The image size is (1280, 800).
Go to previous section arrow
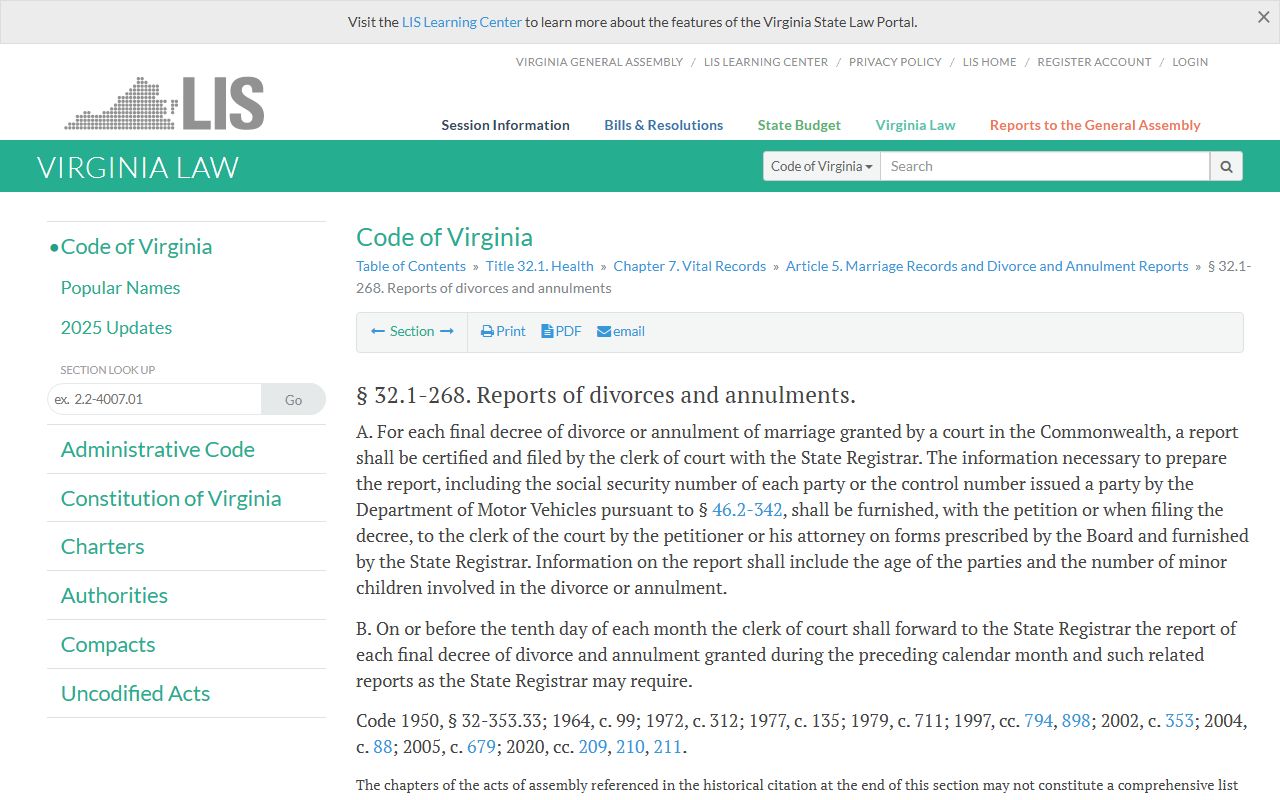point(378,331)
